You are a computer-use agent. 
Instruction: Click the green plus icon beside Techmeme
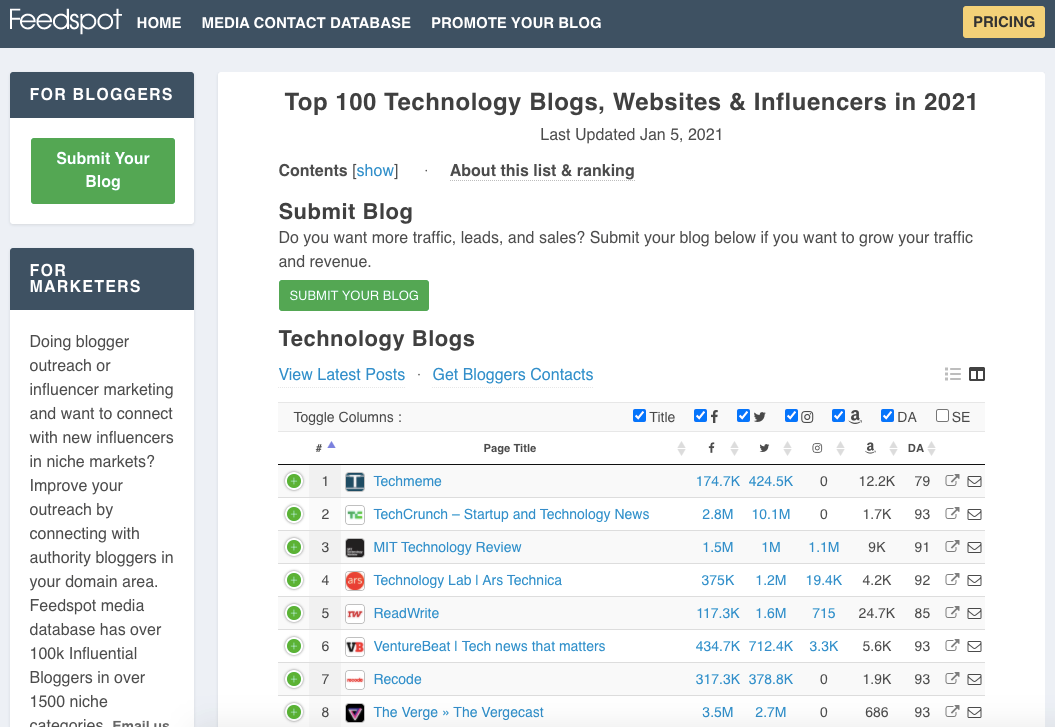[x=294, y=482]
